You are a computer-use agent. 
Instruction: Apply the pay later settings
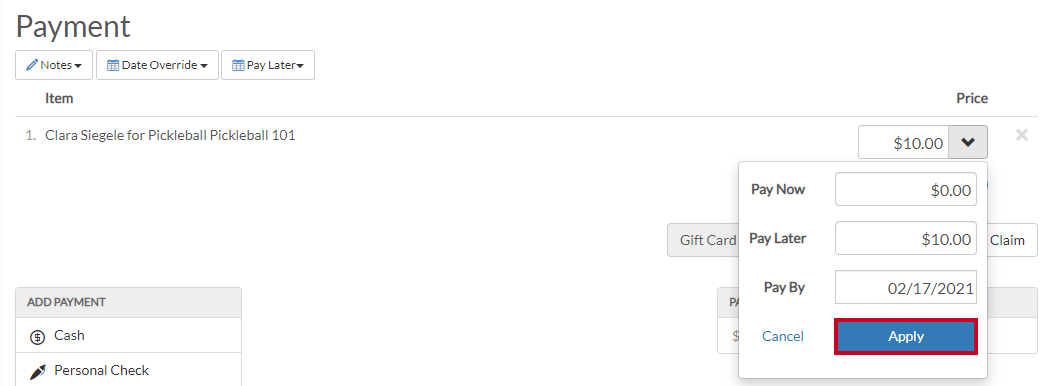(906, 337)
